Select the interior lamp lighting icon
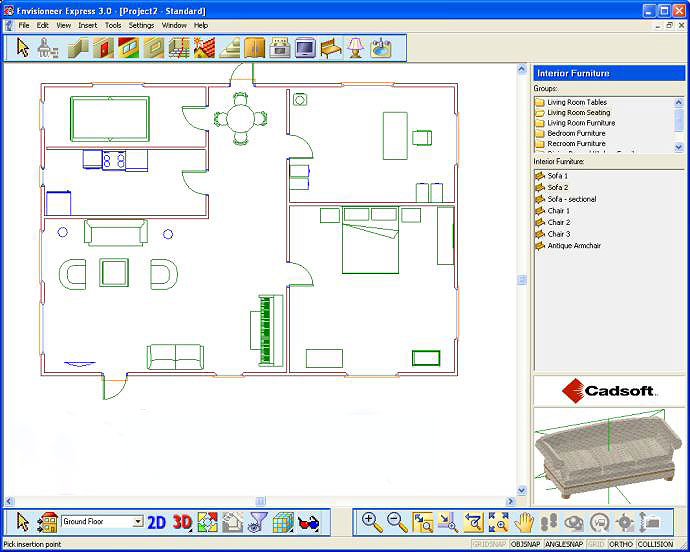The height and width of the screenshot is (552, 690). click(355, 48)
